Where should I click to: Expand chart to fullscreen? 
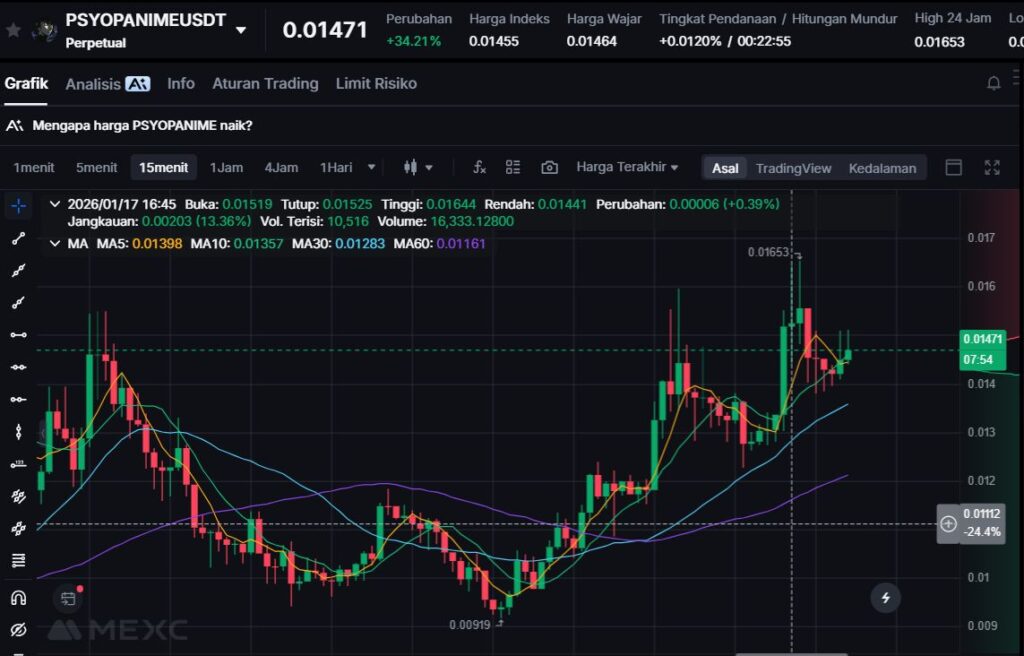pyautogui.click(x=992, y=167)
